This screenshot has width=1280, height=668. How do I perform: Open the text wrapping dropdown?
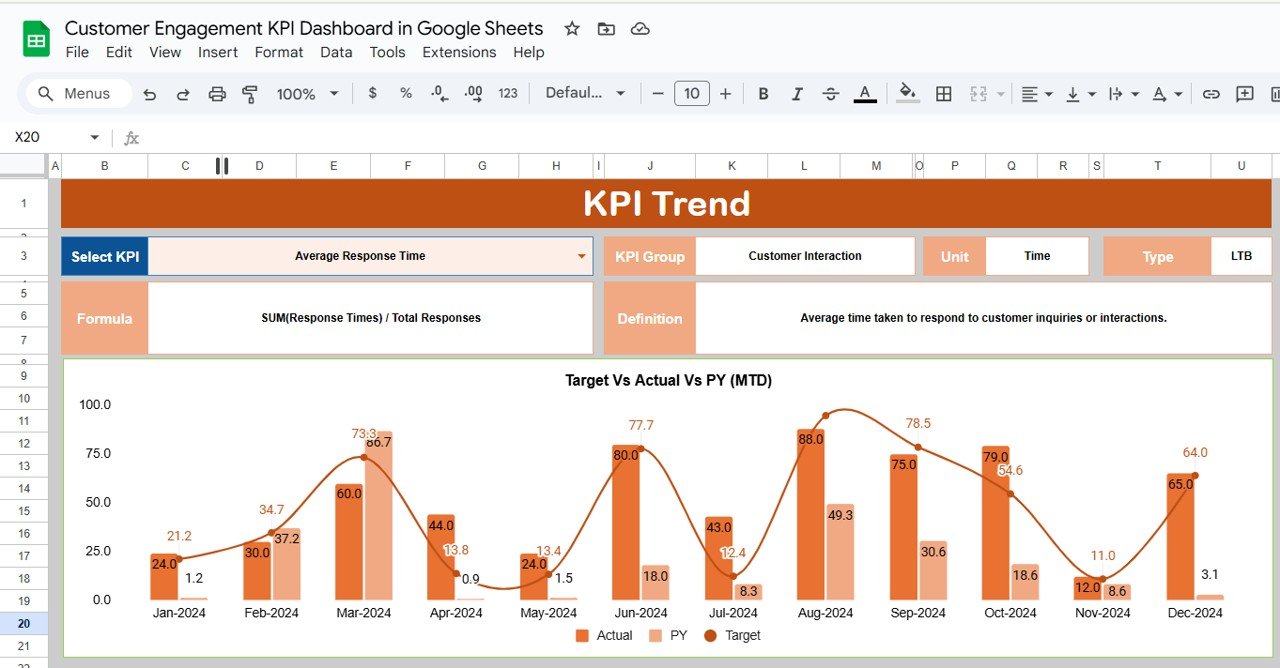click(x=1124, y=94)
